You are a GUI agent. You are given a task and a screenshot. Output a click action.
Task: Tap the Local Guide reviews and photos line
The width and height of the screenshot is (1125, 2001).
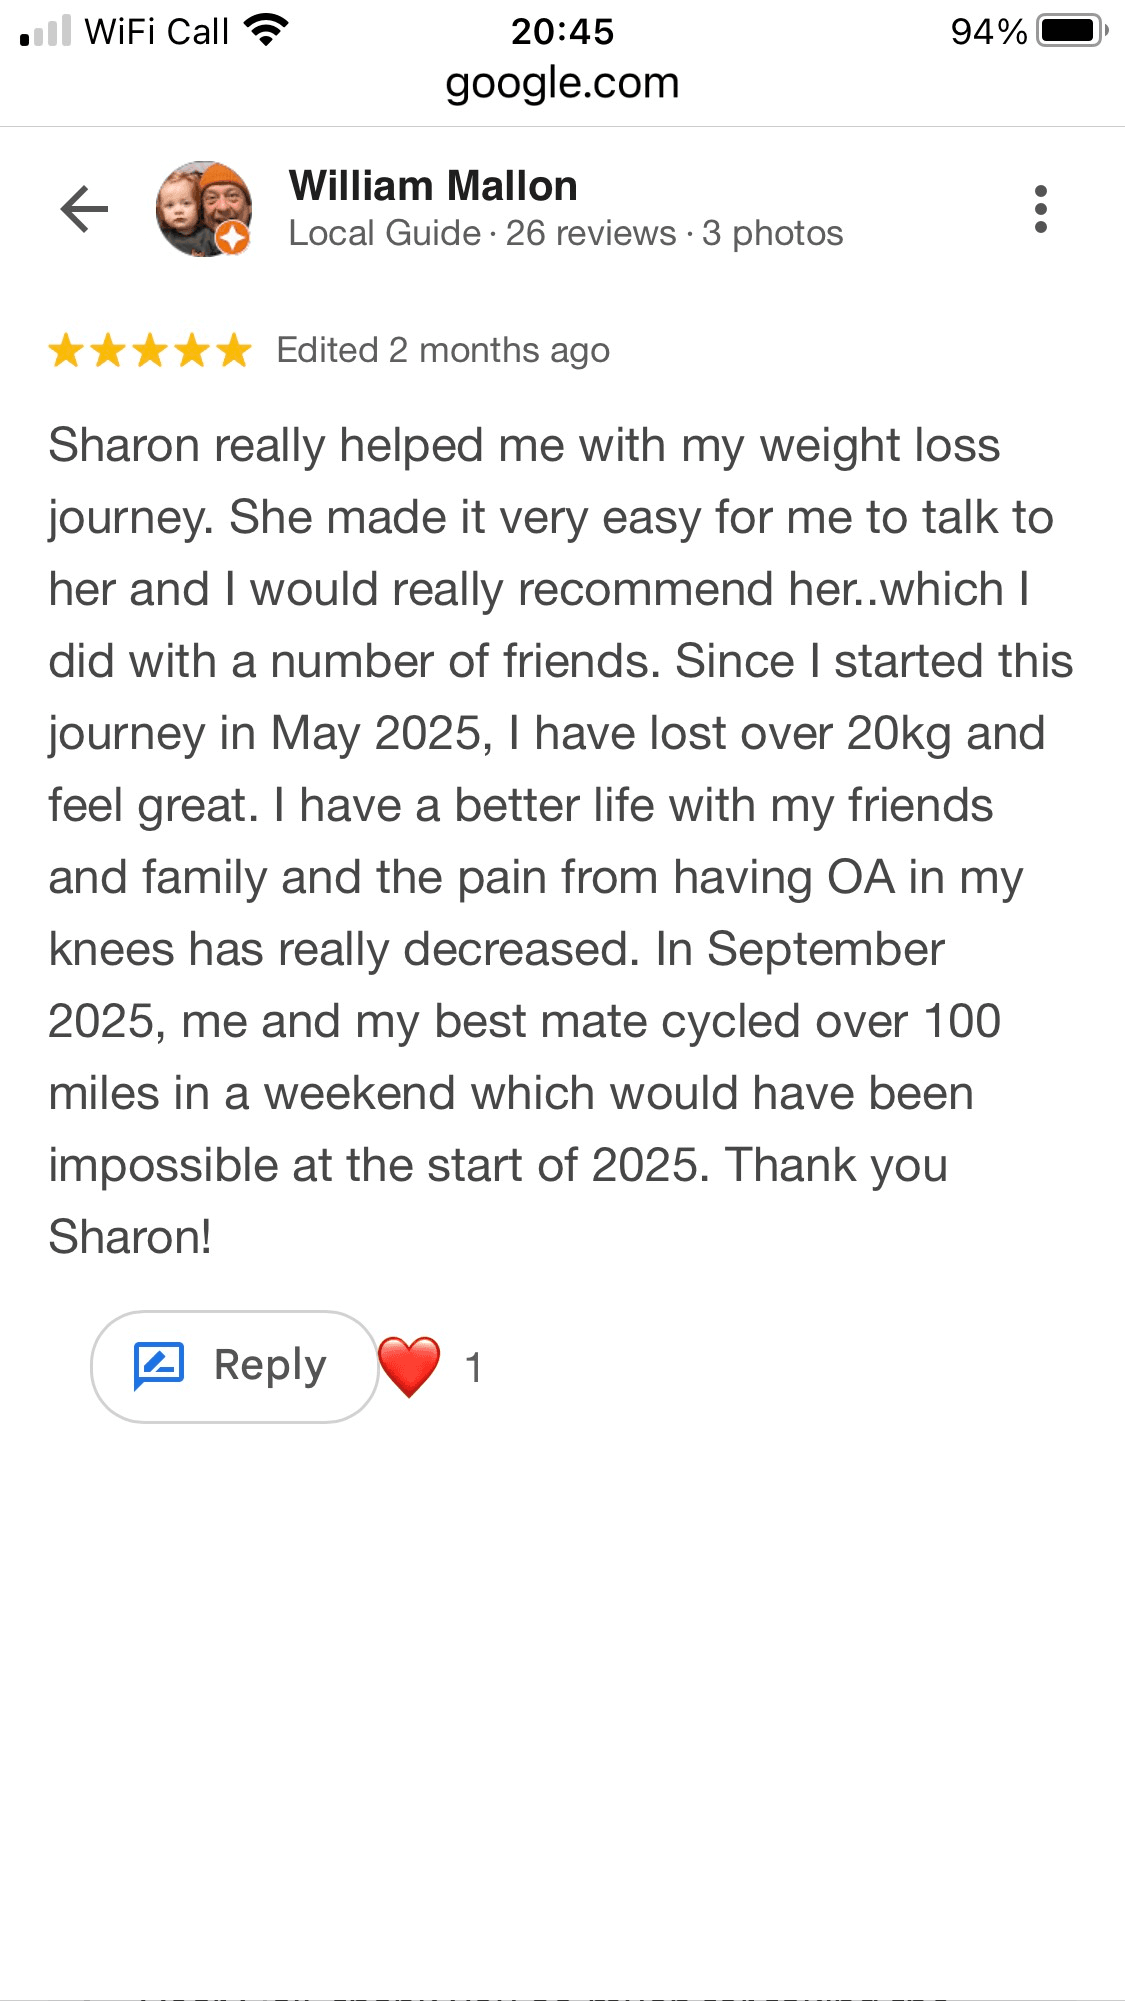[565, 234]
